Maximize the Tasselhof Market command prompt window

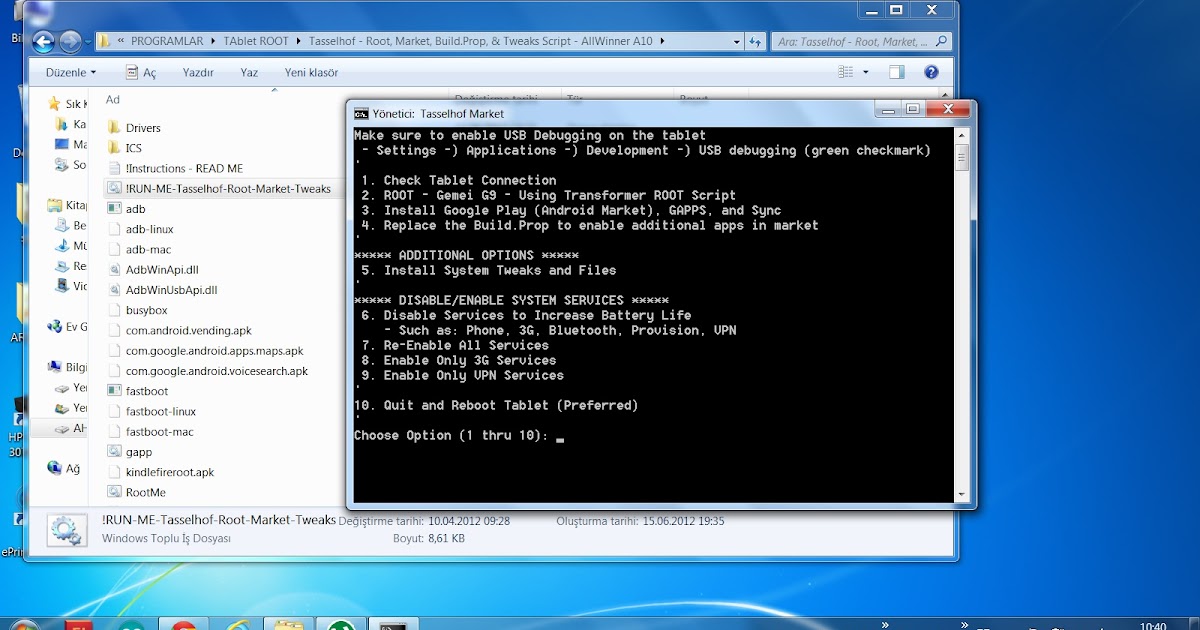click(x=912, y=109)
